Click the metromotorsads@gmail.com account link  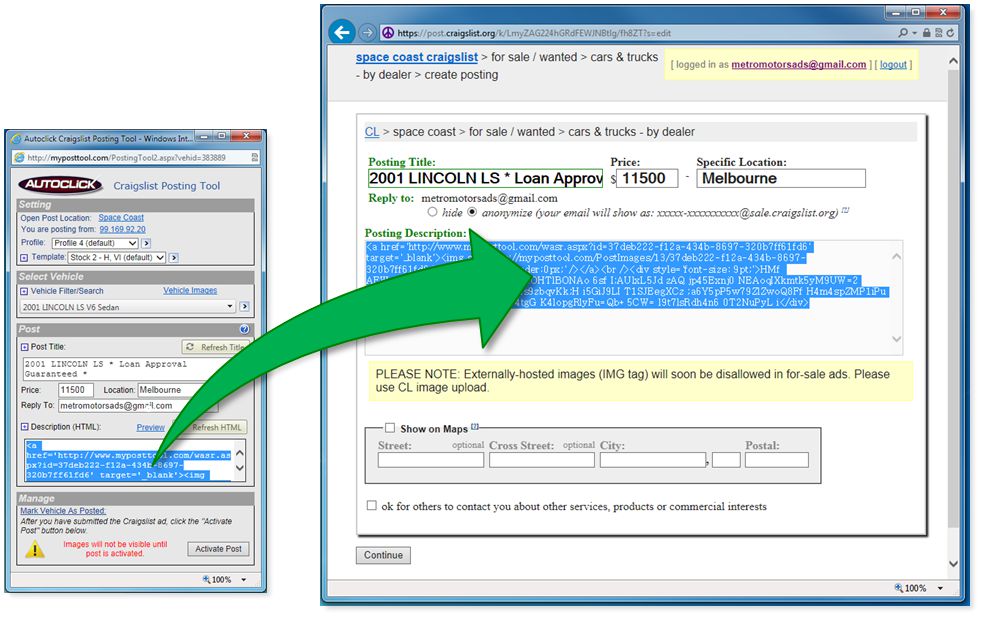(799, 64)
